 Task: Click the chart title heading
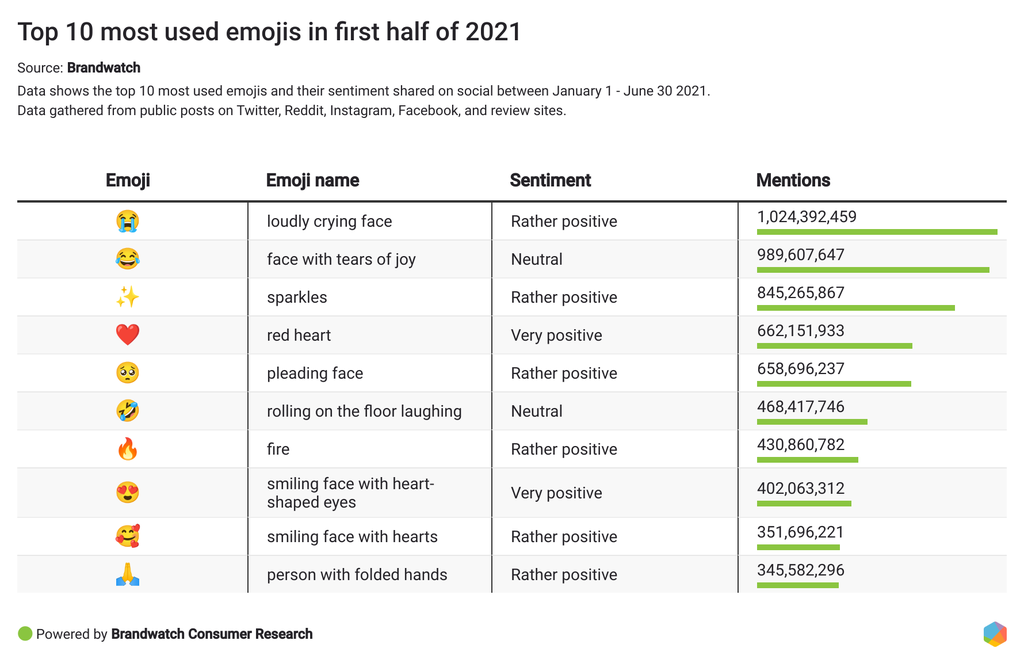click(269, 31)
